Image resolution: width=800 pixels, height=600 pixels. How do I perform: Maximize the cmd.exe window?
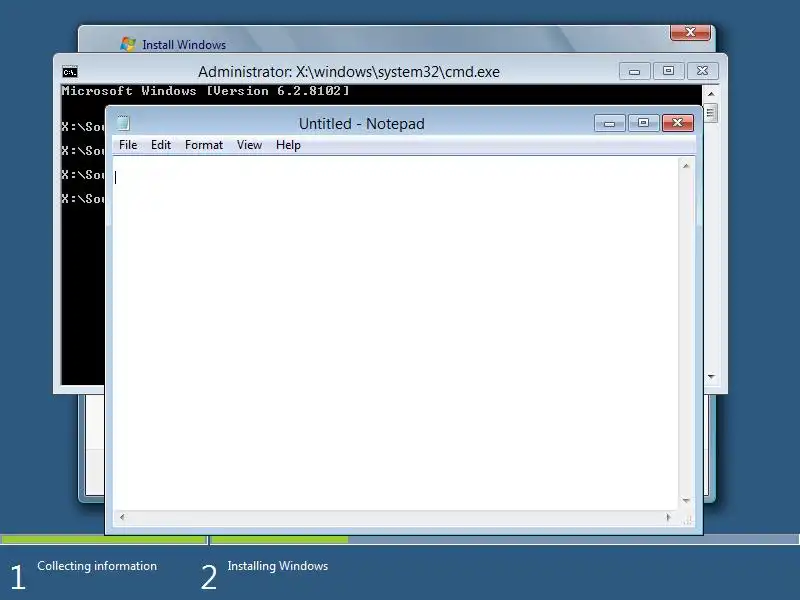[668, 71]
